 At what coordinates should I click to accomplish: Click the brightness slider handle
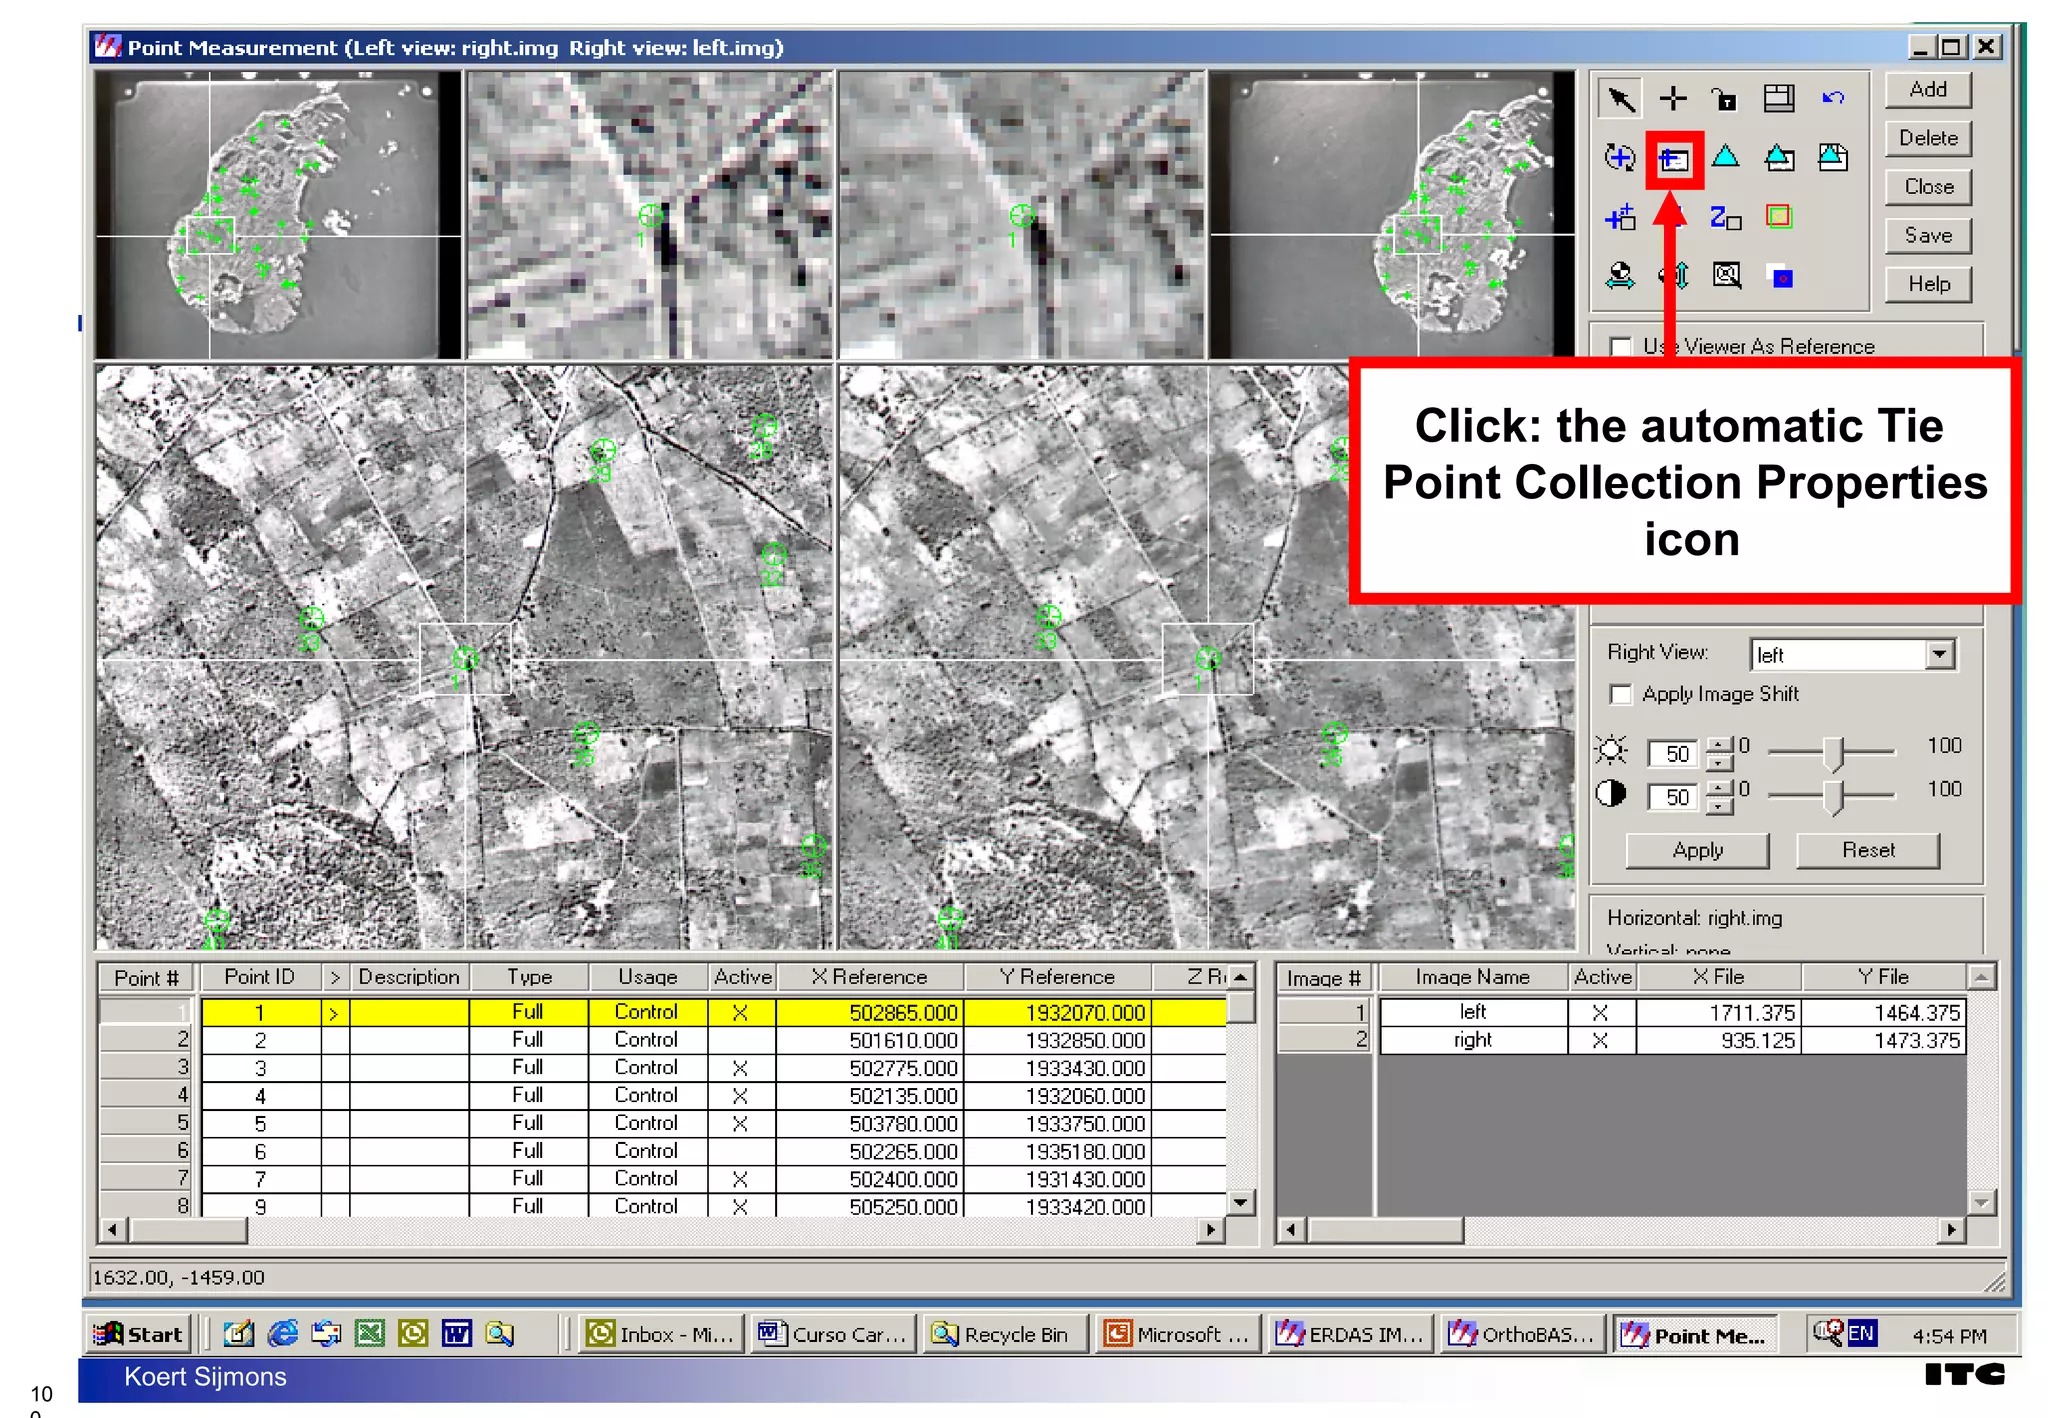click(x=1832, y=753)
